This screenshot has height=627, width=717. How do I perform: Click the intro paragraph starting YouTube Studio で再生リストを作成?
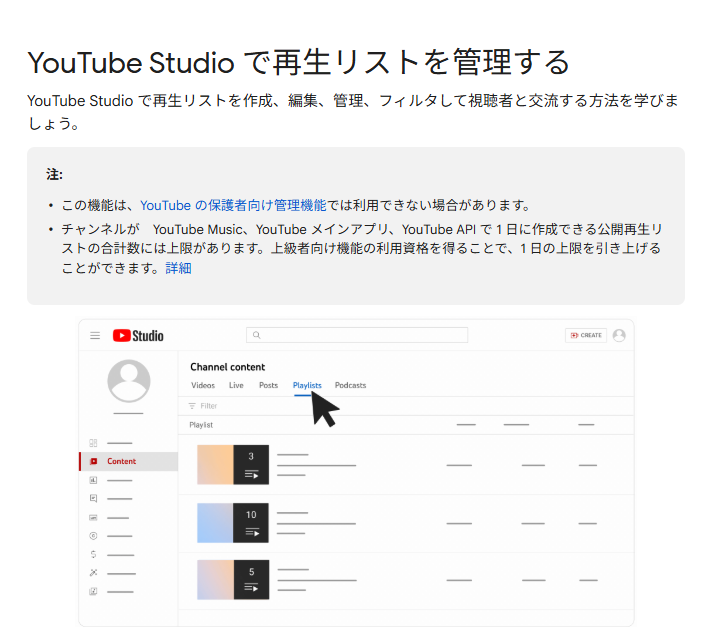tap(353, 112)
